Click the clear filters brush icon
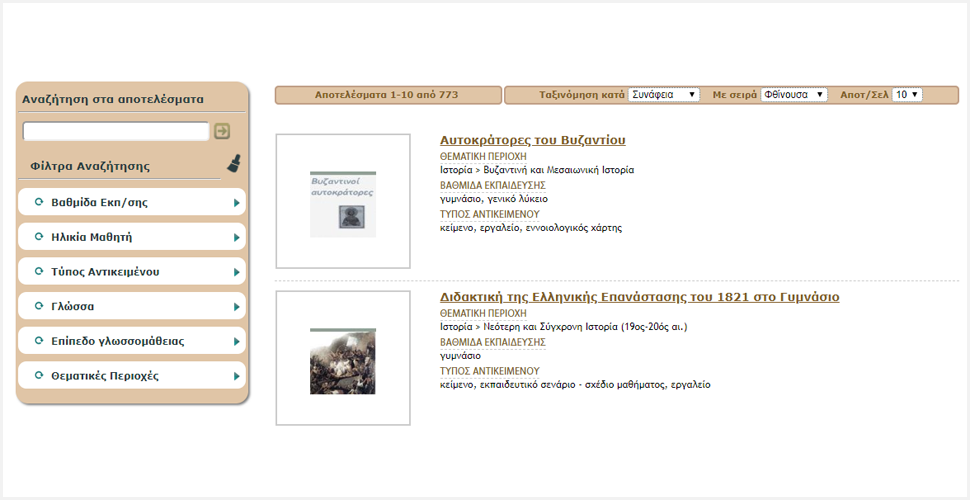Screen dimensions: 970x500 tap(233, 164)
